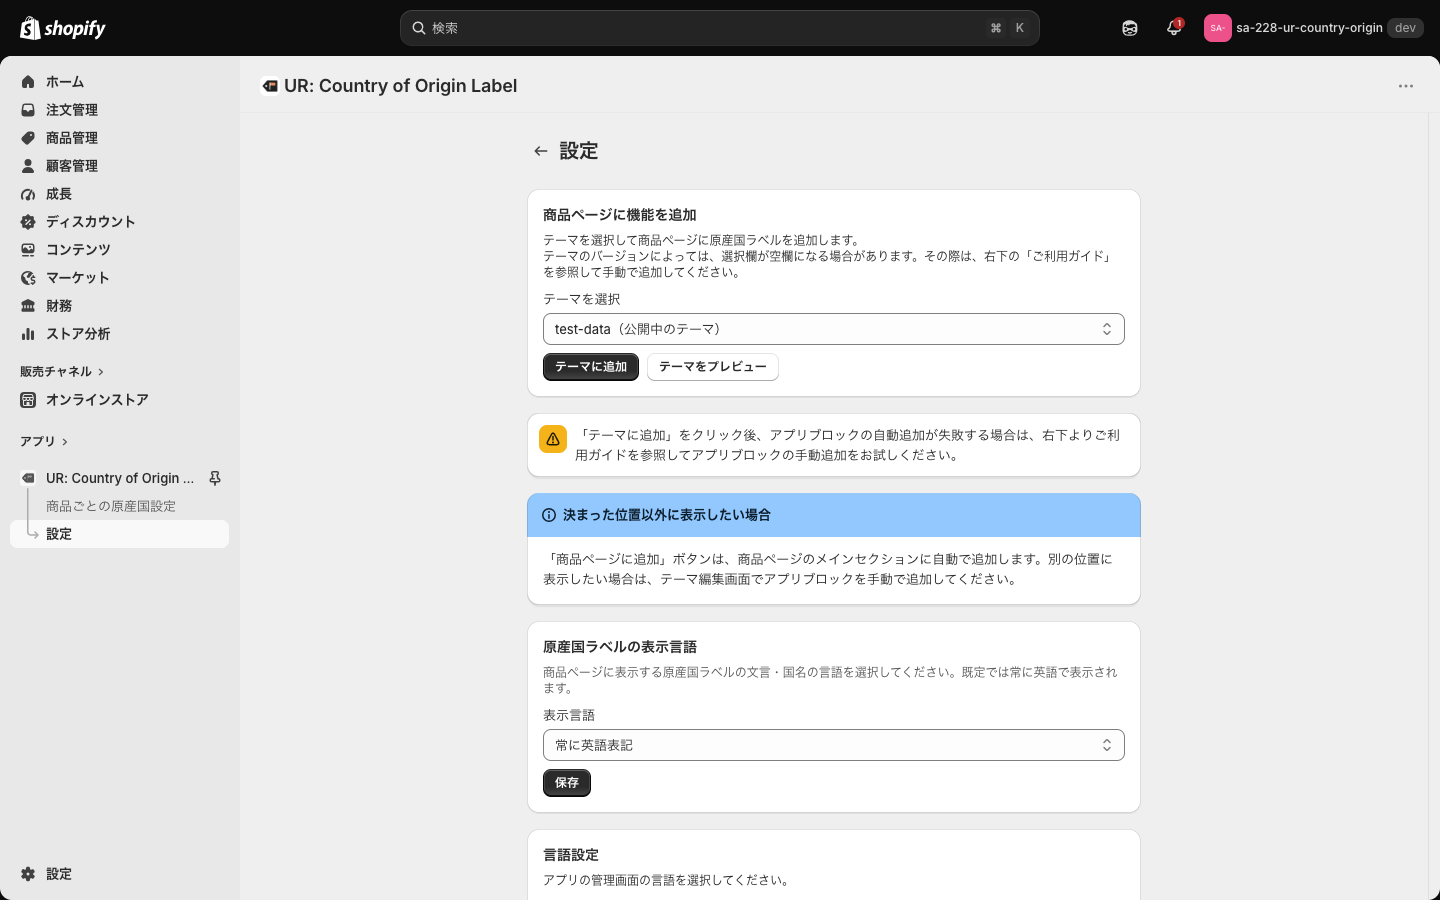Open ストア分析 in sidebar
Screen dimensions: 1440x900
[x=119, y=334]
